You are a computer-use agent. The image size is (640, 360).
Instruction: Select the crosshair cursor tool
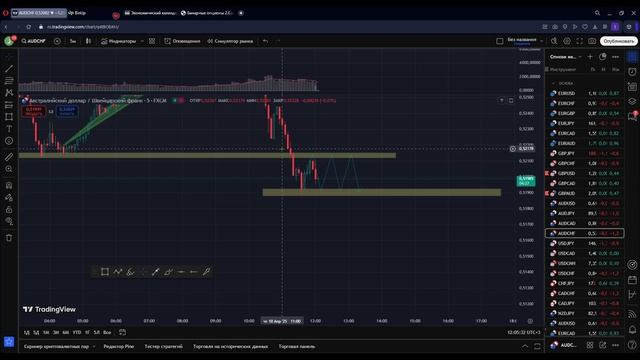coord(9,57)
